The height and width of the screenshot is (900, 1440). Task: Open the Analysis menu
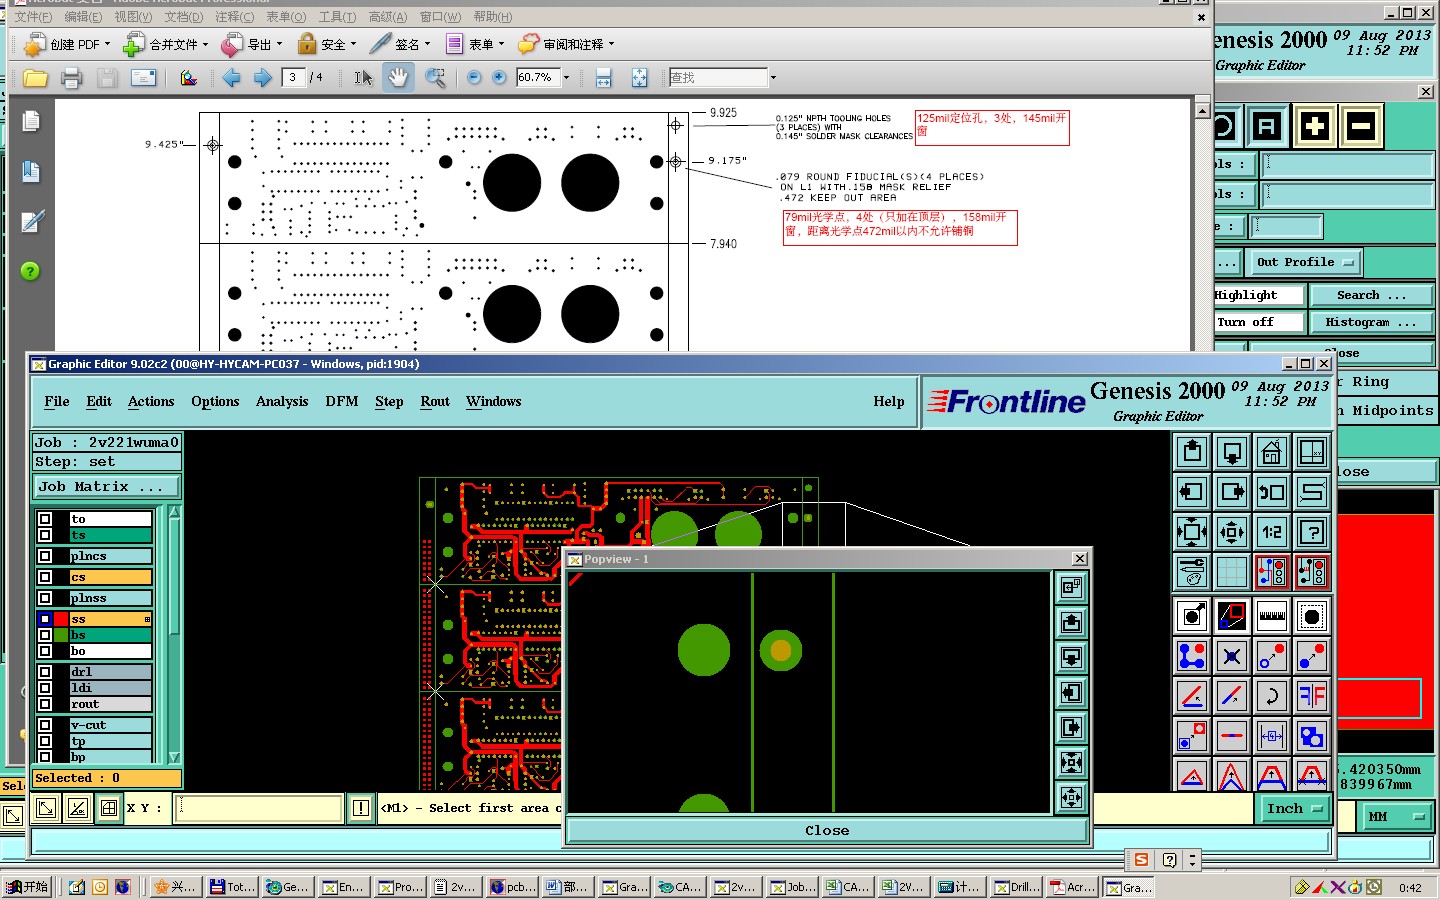point(281,401)
